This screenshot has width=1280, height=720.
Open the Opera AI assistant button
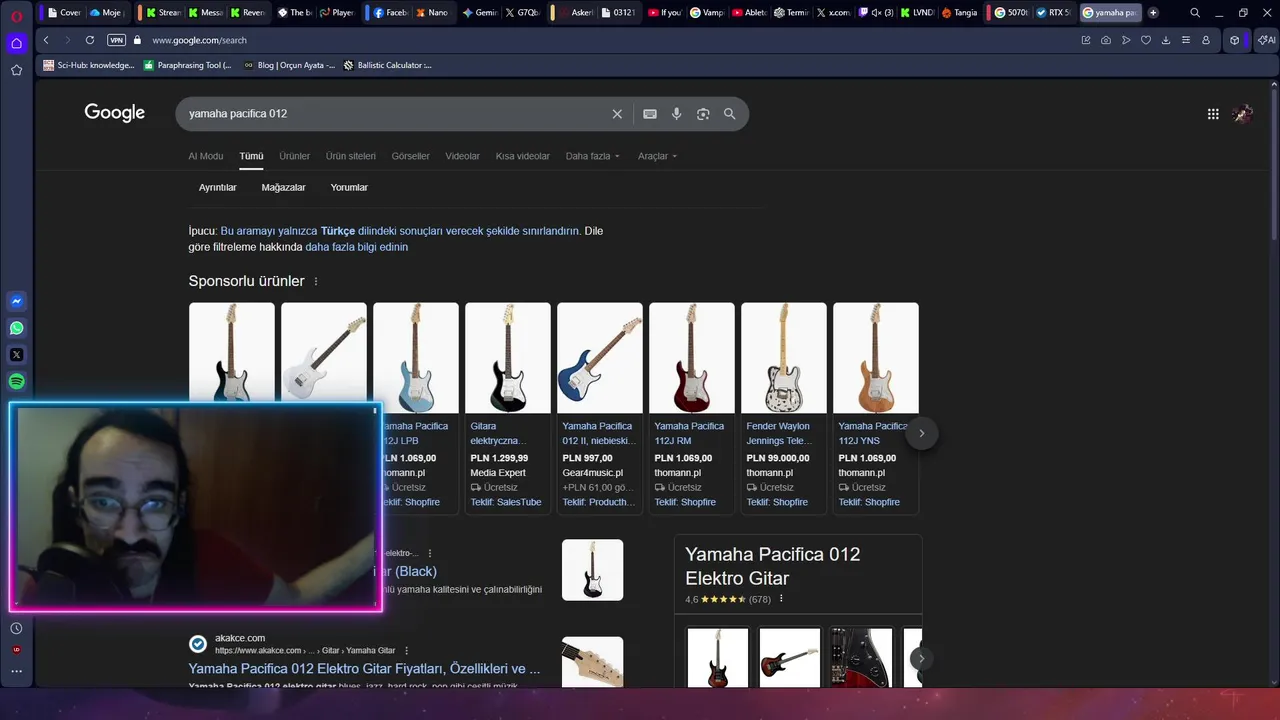(x=1266, y=40)
